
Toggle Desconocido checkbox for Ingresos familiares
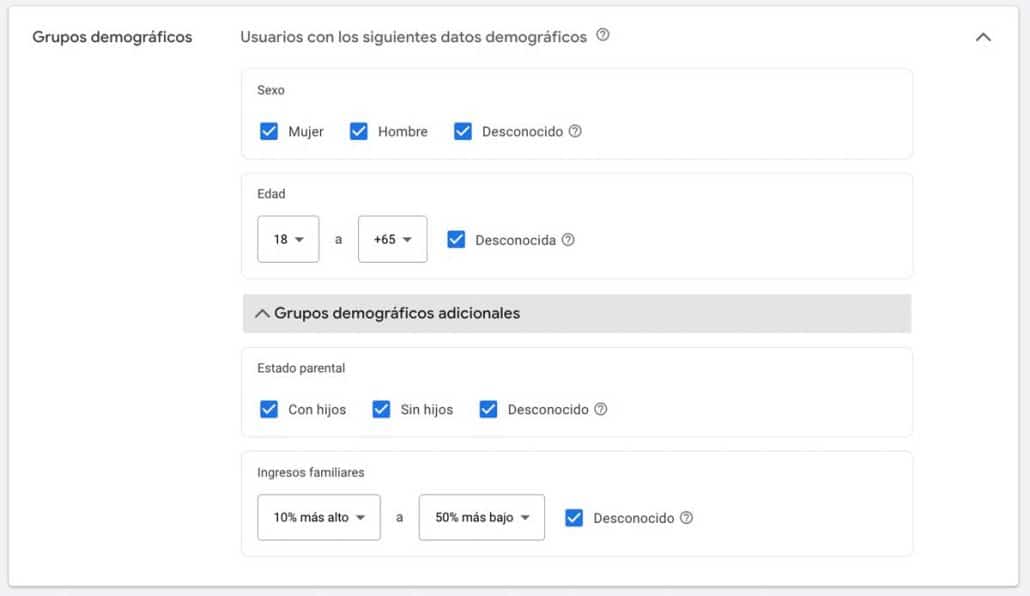click(574, 518)
